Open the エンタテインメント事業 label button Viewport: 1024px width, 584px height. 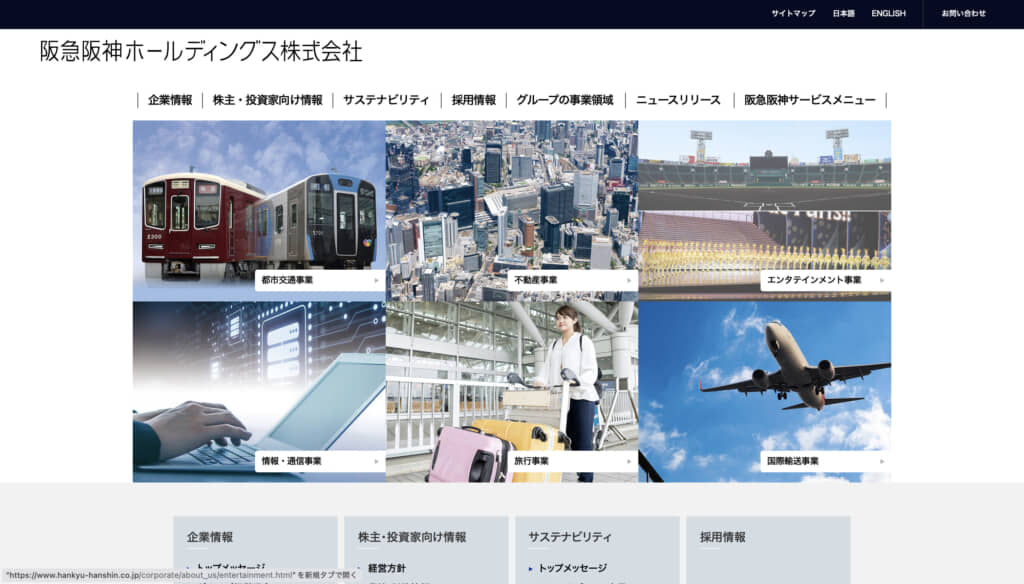825,280
